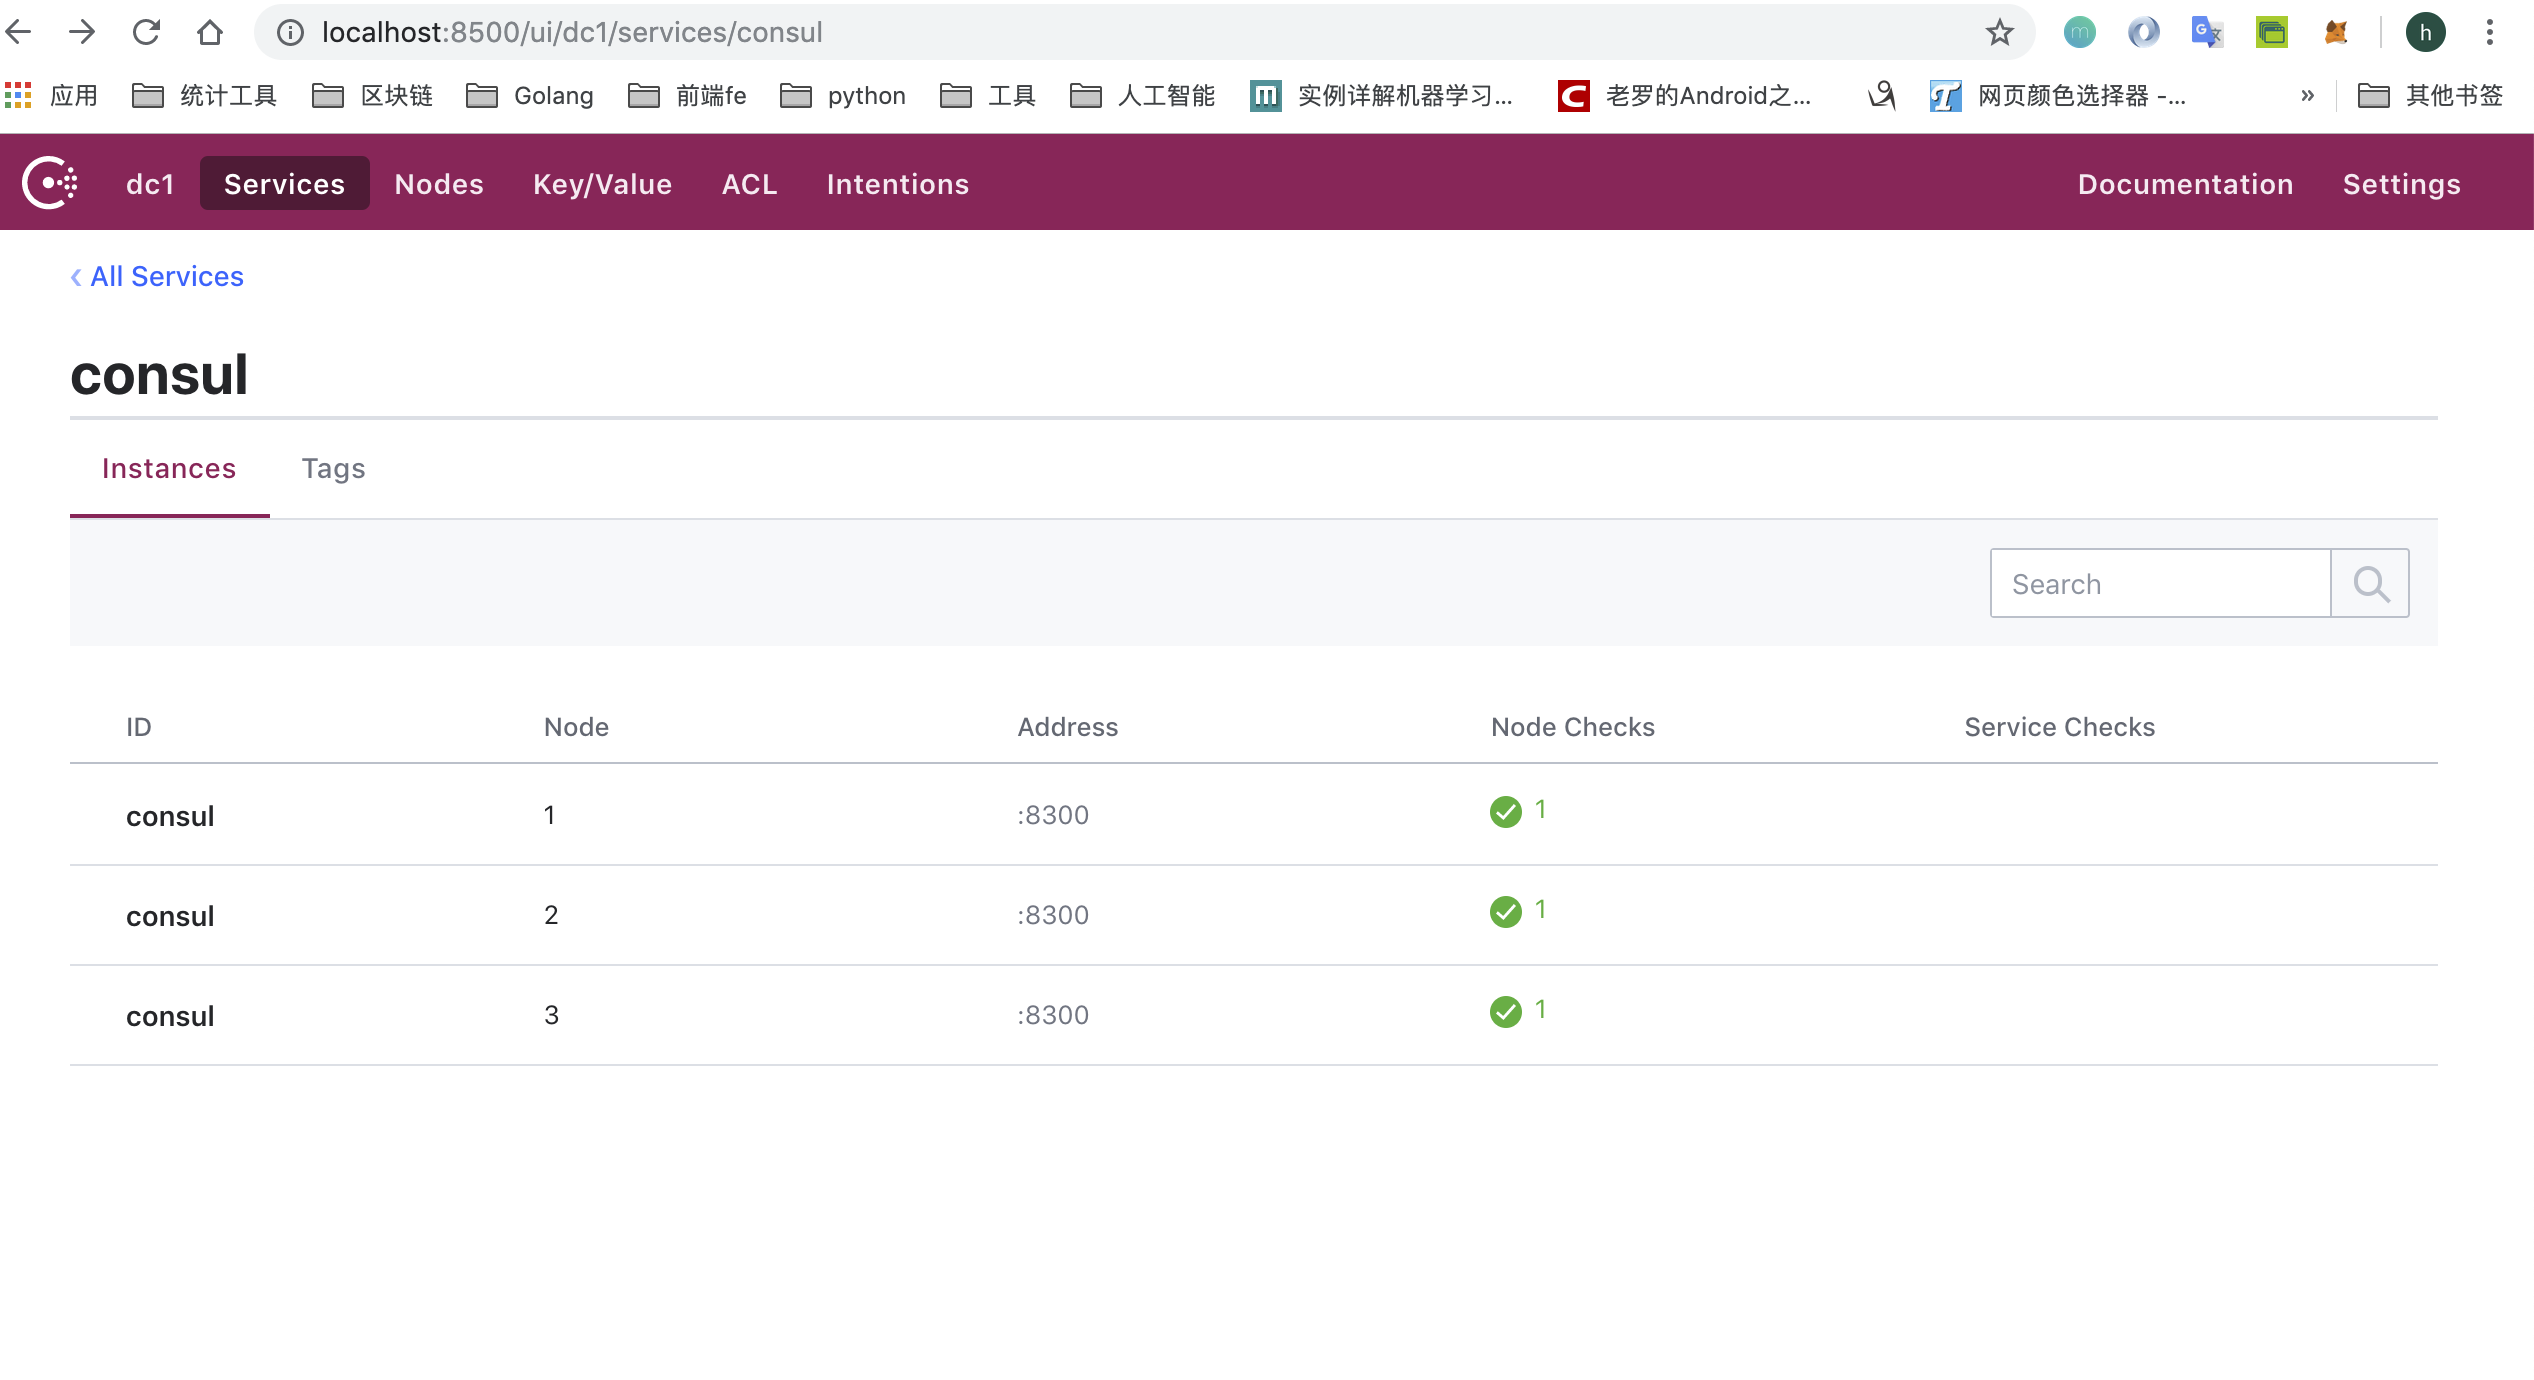
Task: Bookmark page with star icon
Action: point(1999,32)
